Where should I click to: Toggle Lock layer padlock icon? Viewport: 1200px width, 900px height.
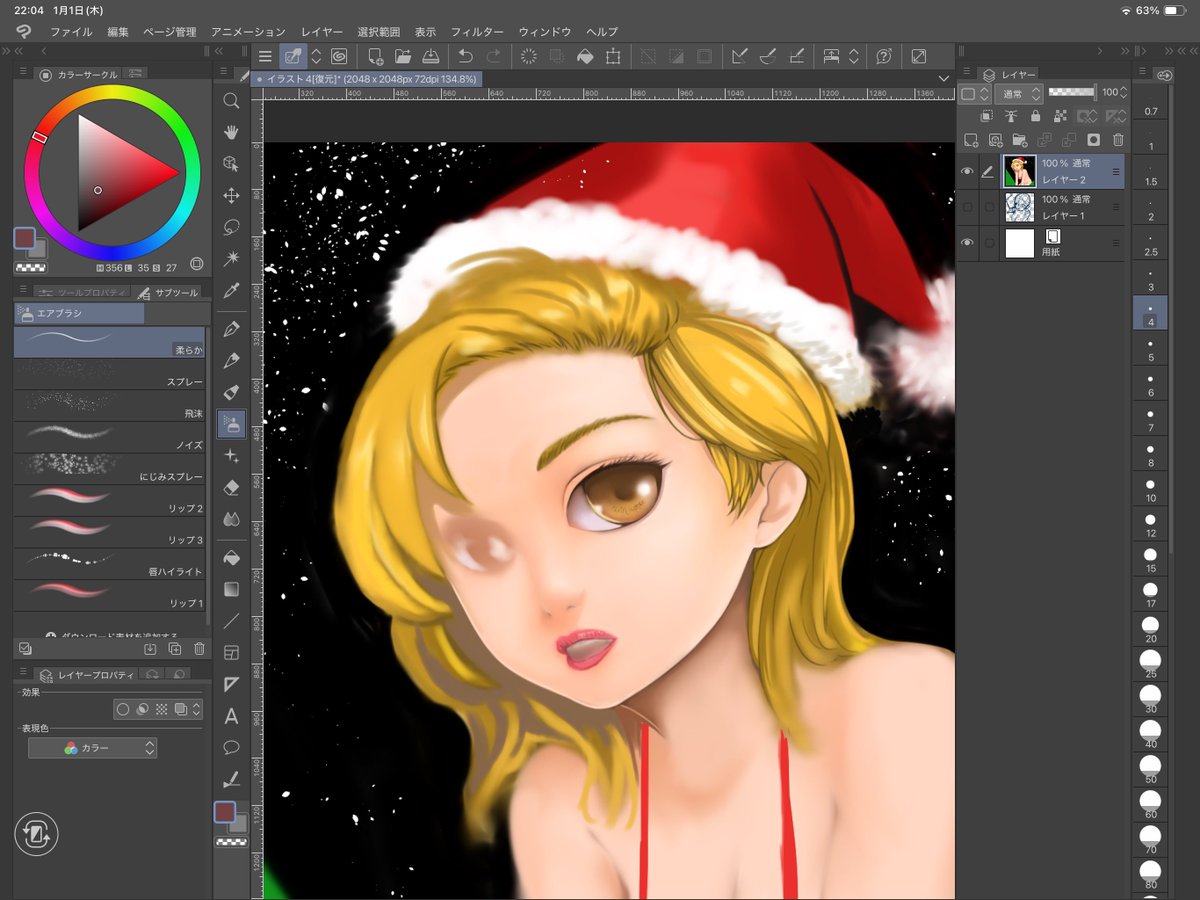click(x=1035, y=117)
